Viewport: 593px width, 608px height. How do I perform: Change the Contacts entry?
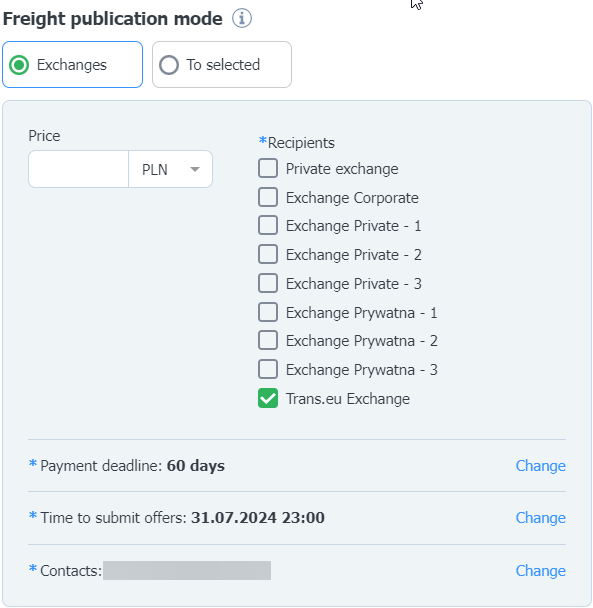click(540, 571)
